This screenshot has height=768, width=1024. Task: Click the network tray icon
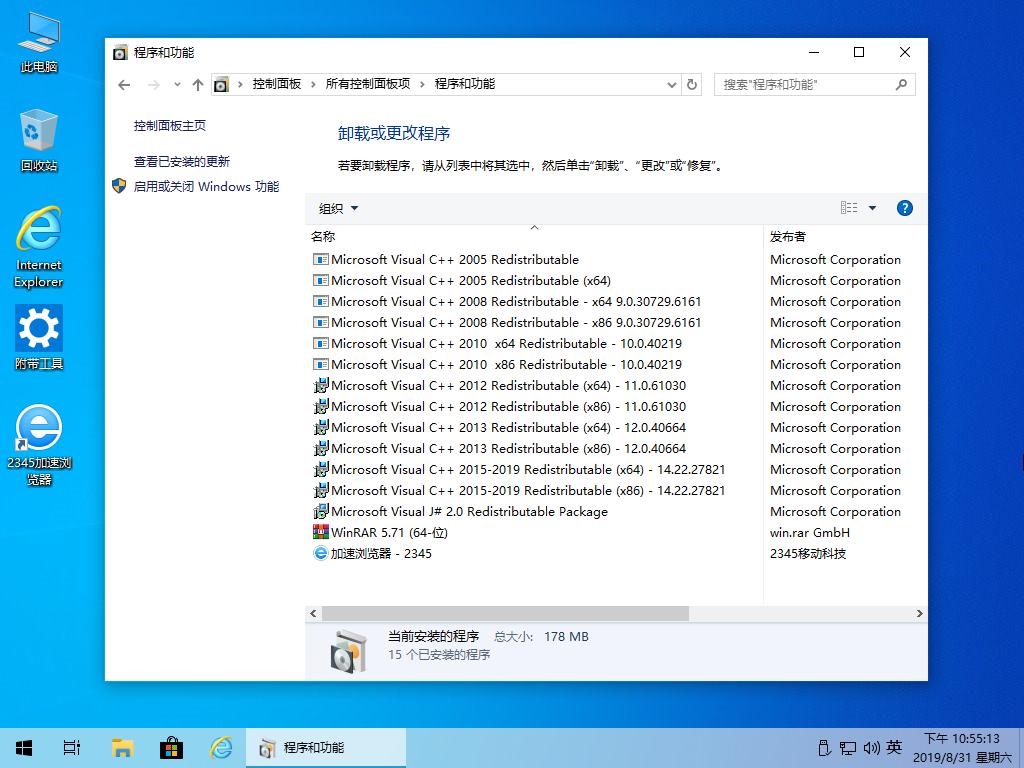click(x=848, y=748)
